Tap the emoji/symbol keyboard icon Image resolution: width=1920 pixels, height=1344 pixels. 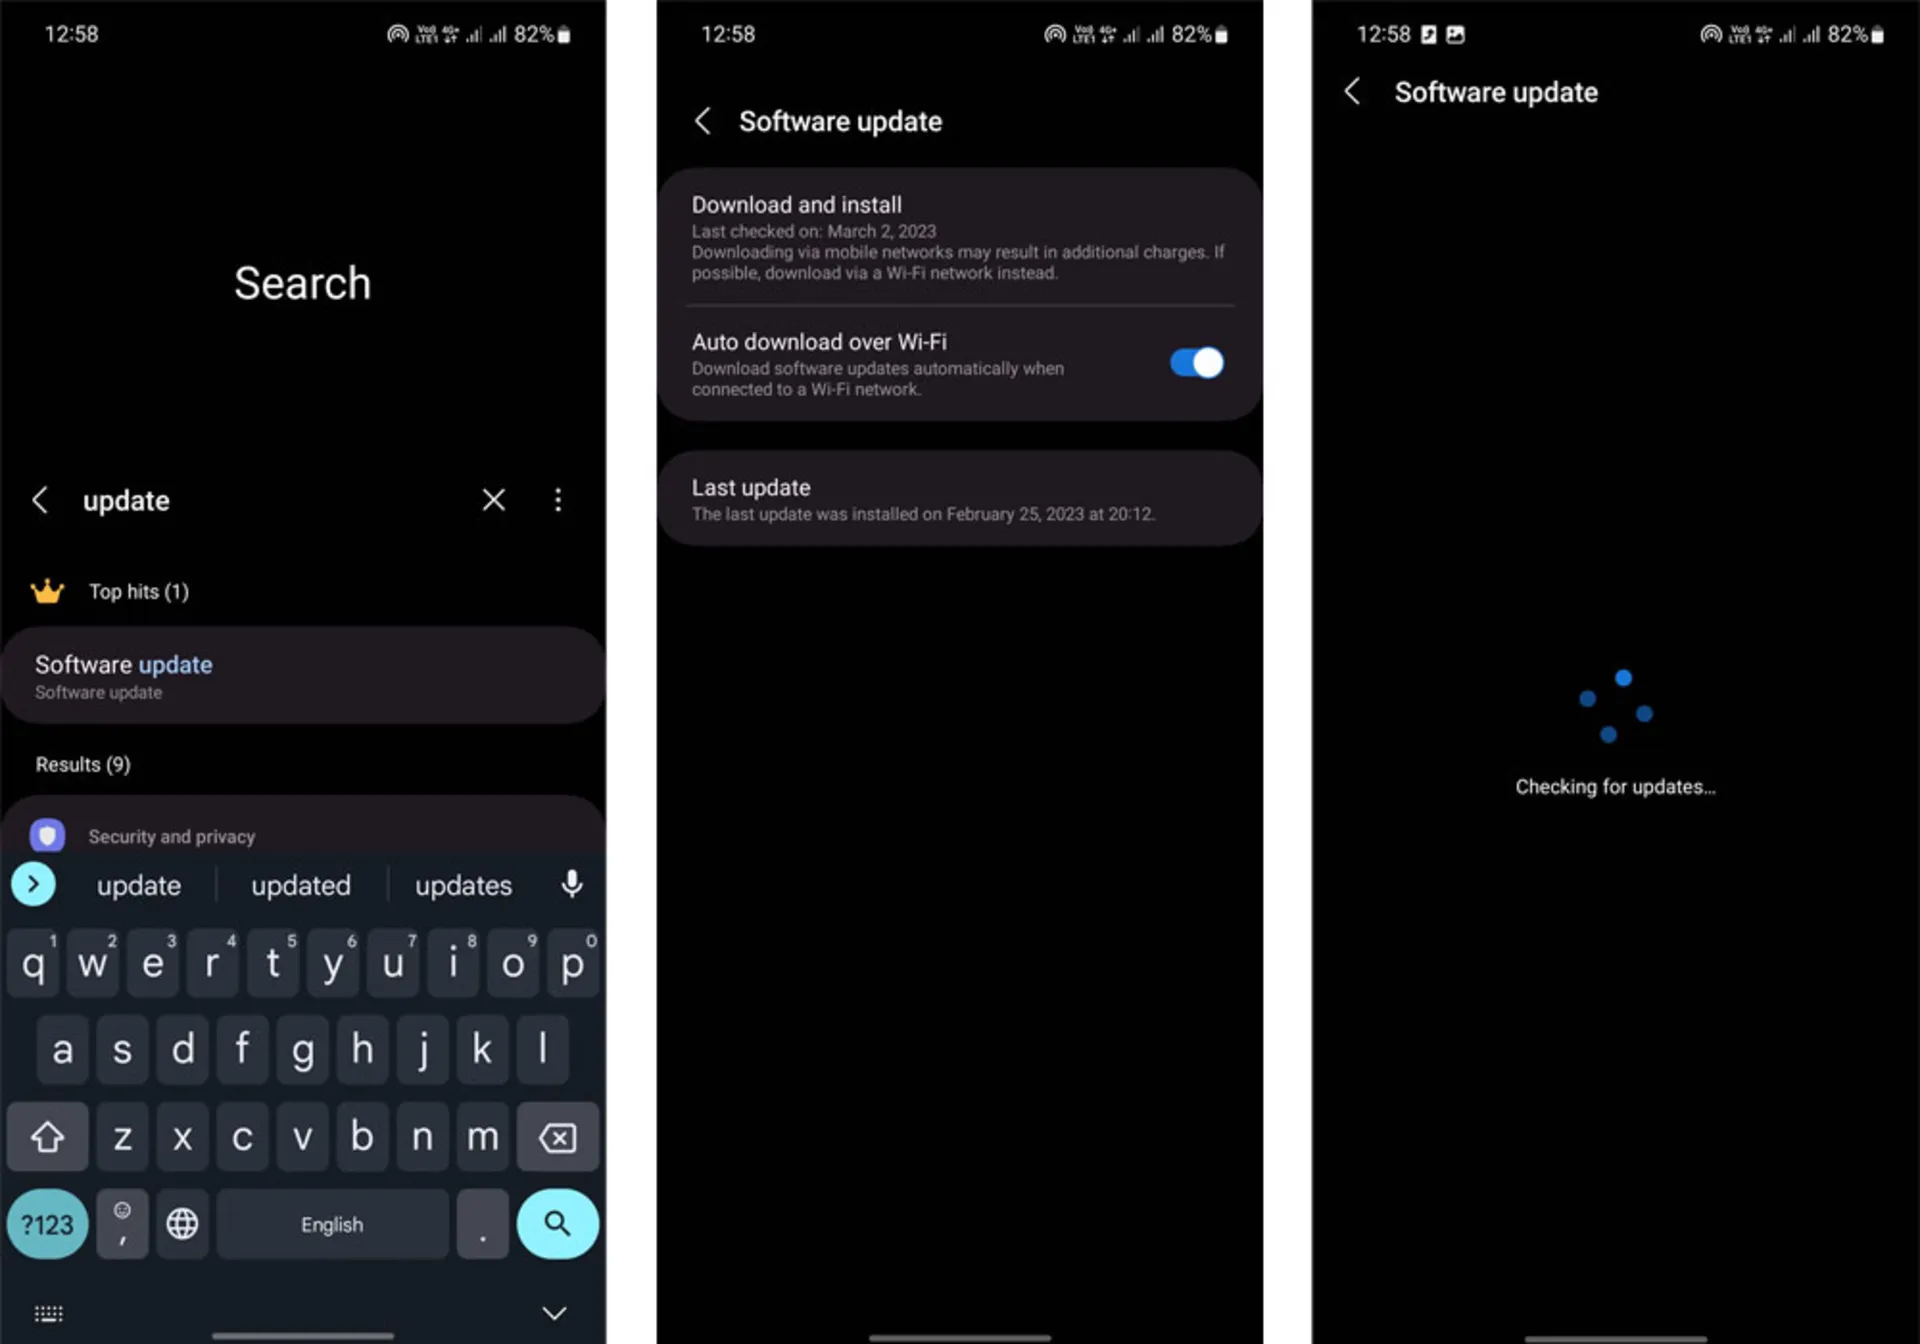coord(124,1223)
